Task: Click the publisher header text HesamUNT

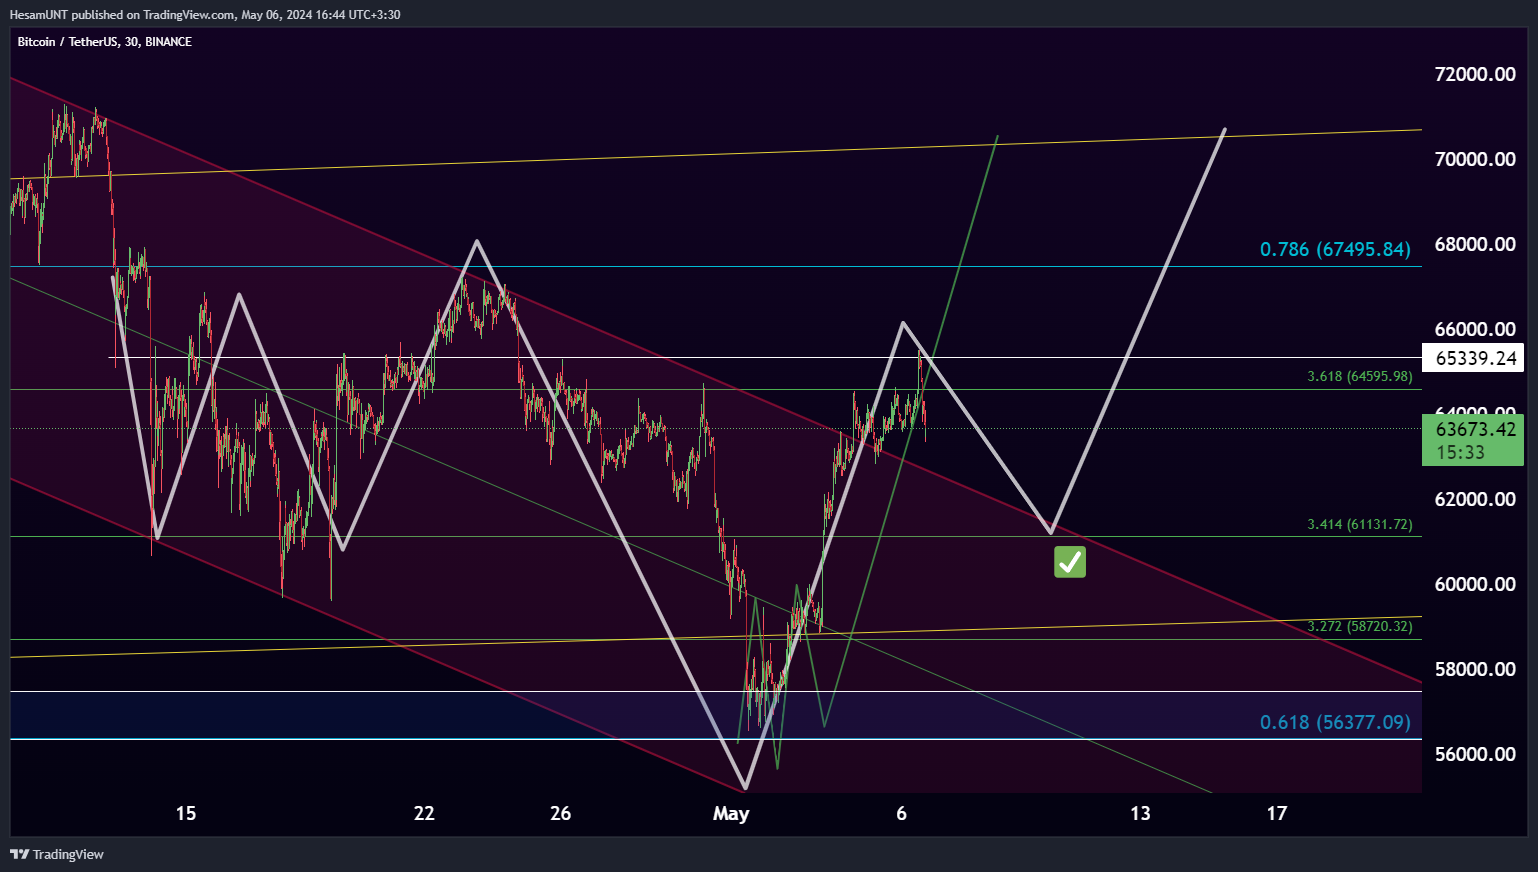Action: coord(39,15)
